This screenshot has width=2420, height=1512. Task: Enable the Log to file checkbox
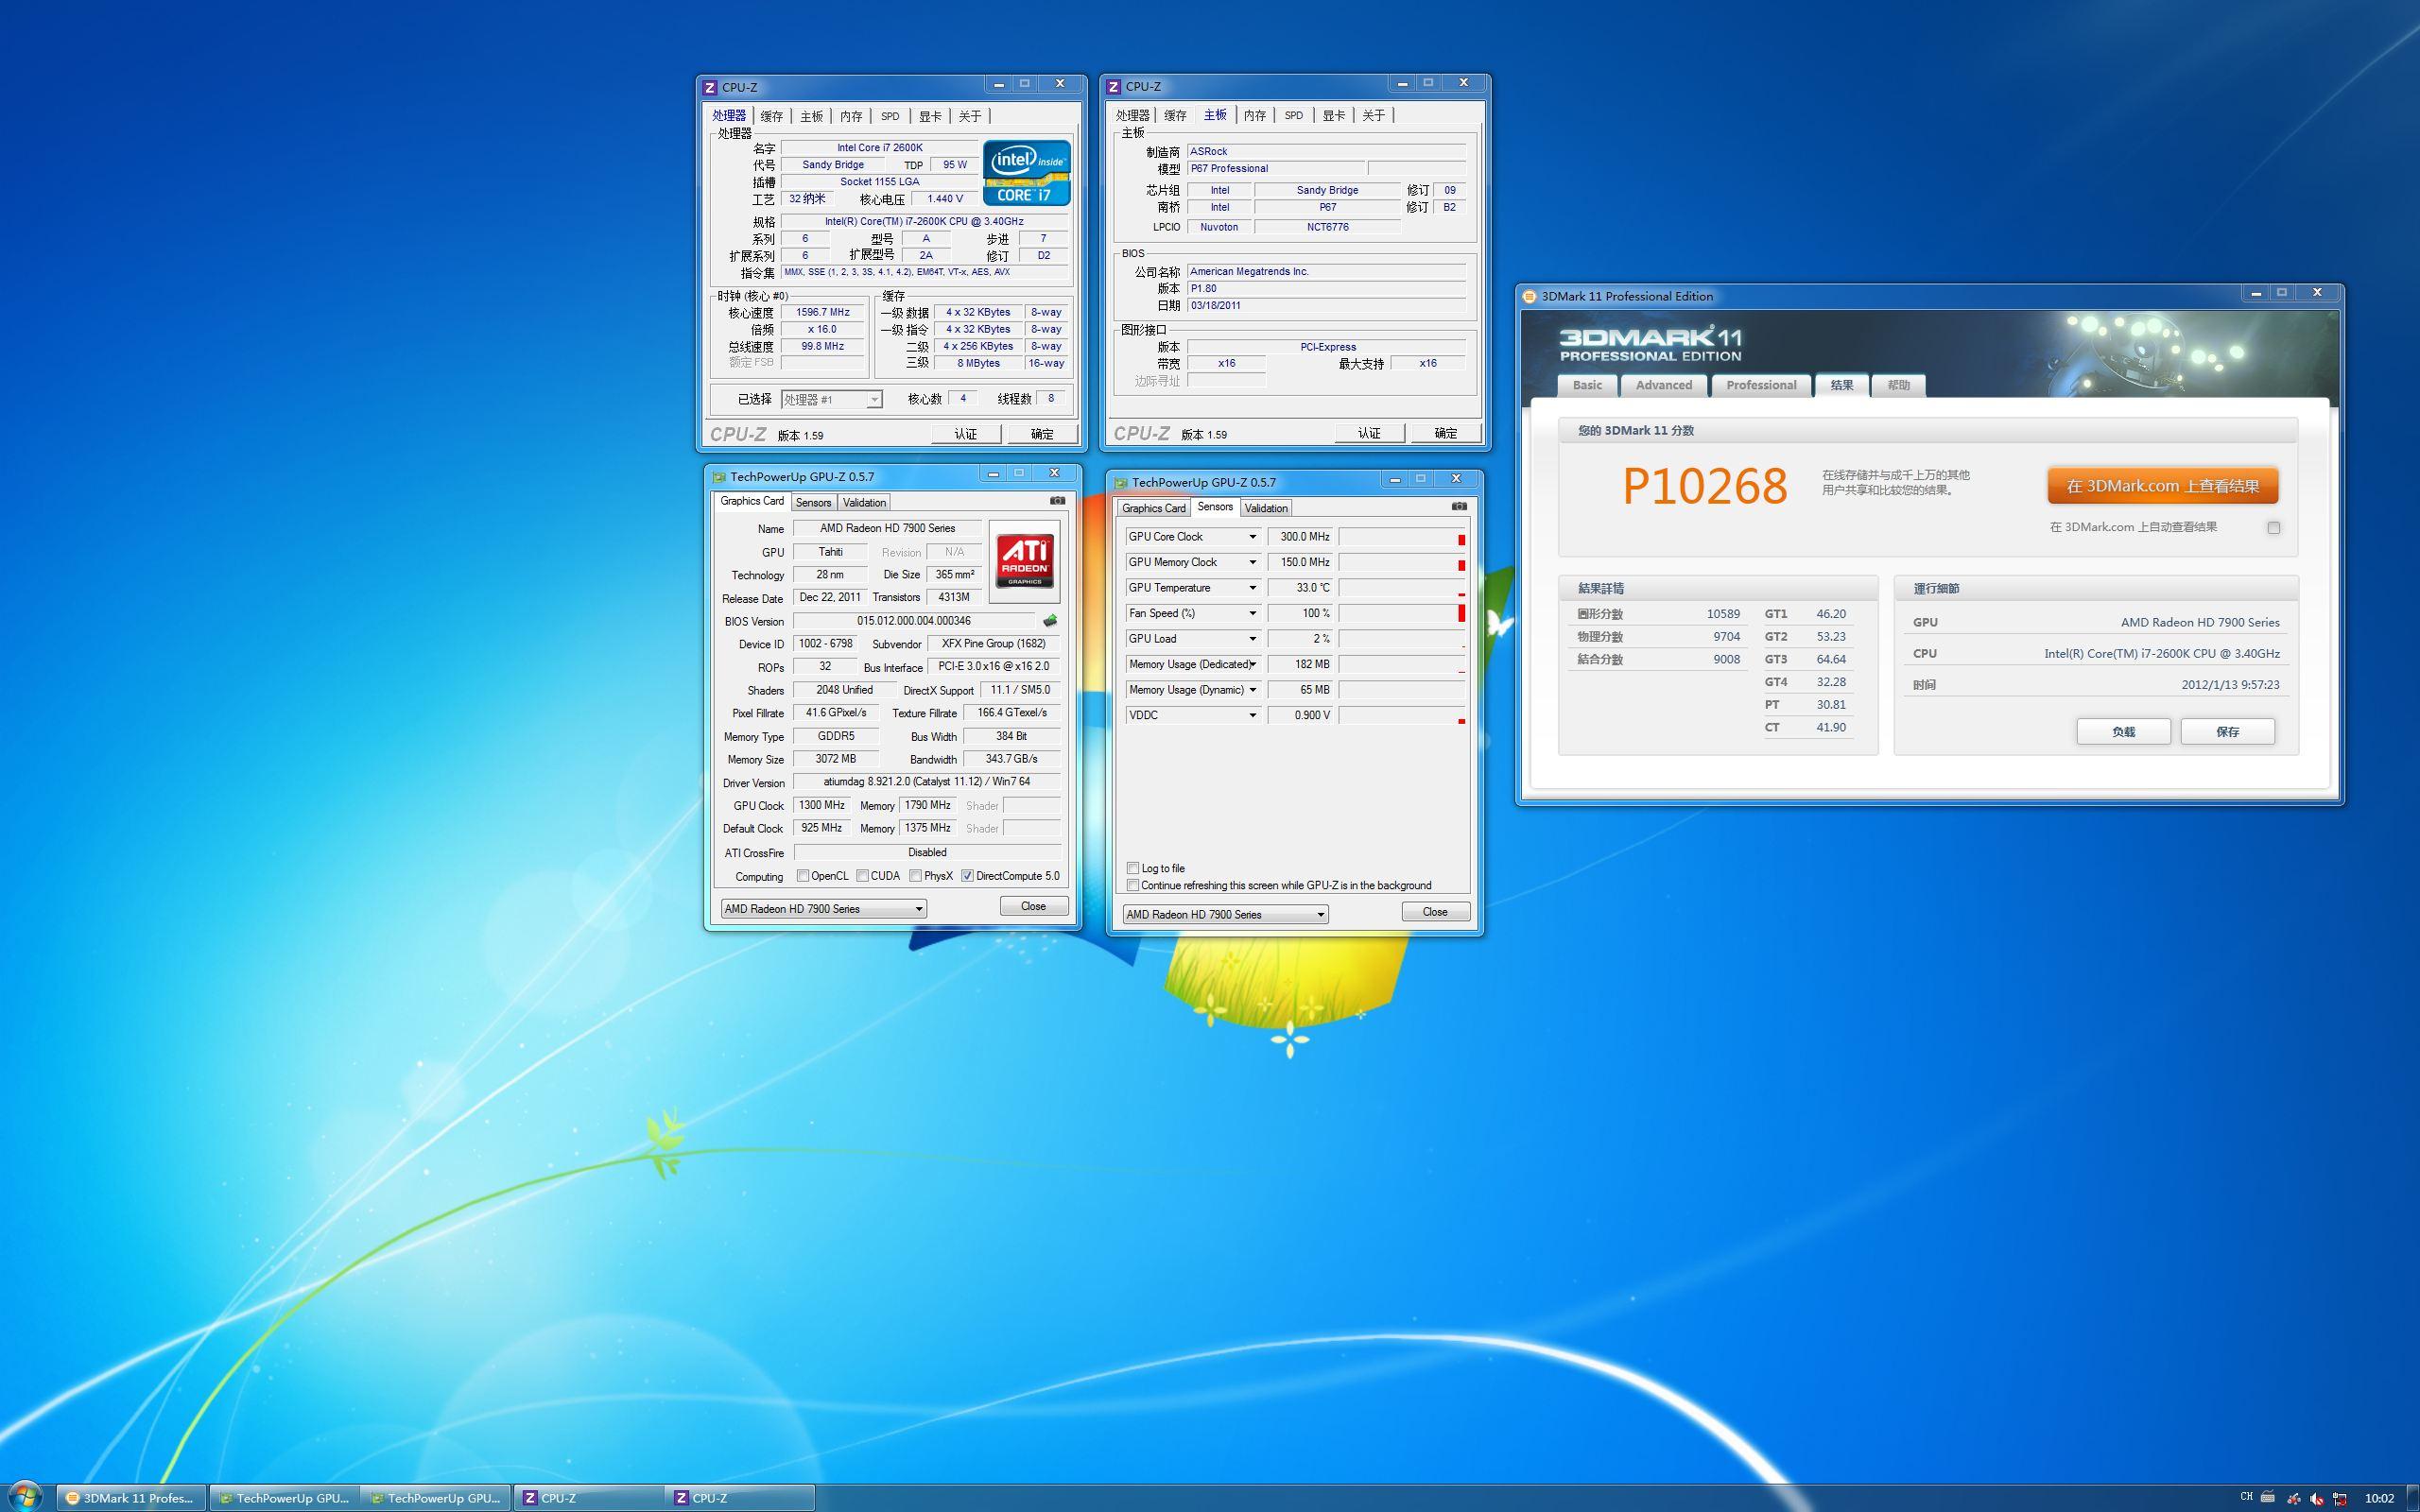(x=1133, y=868)
